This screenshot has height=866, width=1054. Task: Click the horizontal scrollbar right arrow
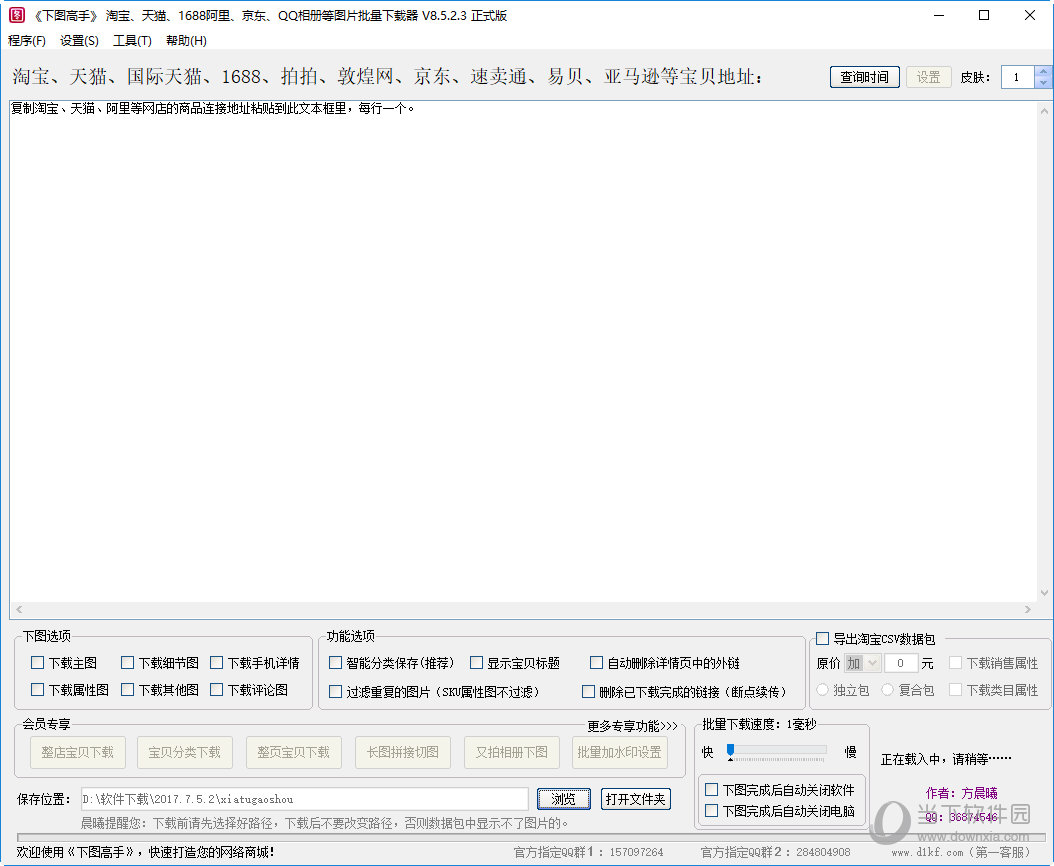(x=1028, y=609)
